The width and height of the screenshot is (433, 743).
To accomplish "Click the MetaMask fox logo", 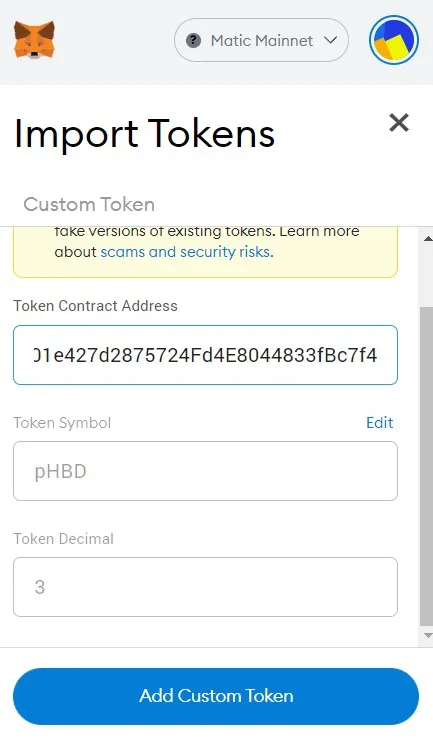I will point(34,40).
